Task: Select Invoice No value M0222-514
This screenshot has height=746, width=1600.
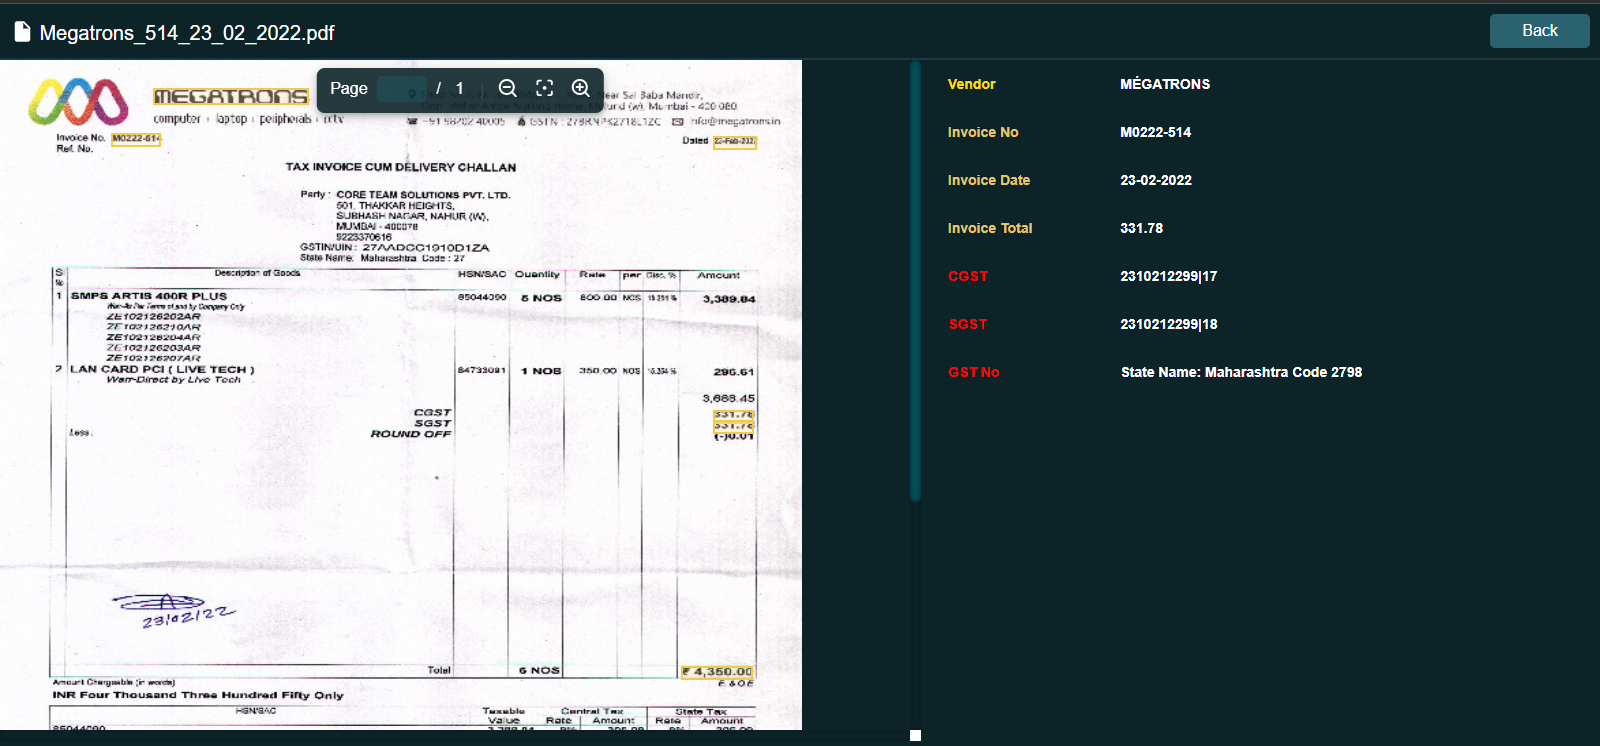Action: (1155, 132)
